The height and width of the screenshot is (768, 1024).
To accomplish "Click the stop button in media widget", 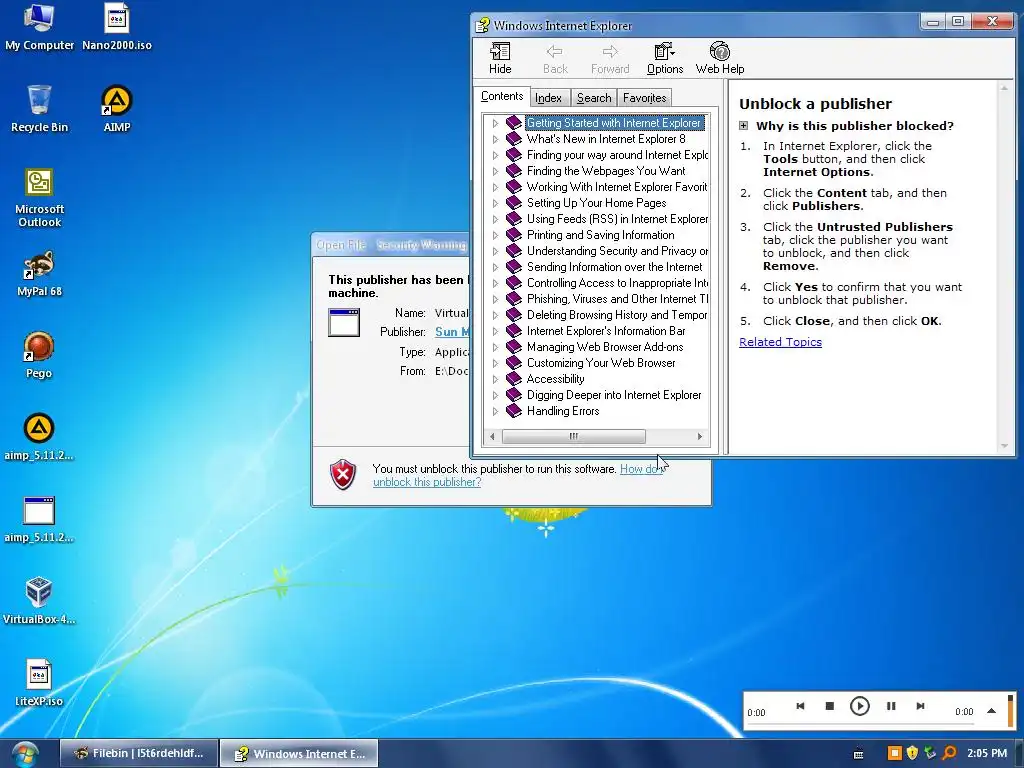I will click(x=829, y=706).
